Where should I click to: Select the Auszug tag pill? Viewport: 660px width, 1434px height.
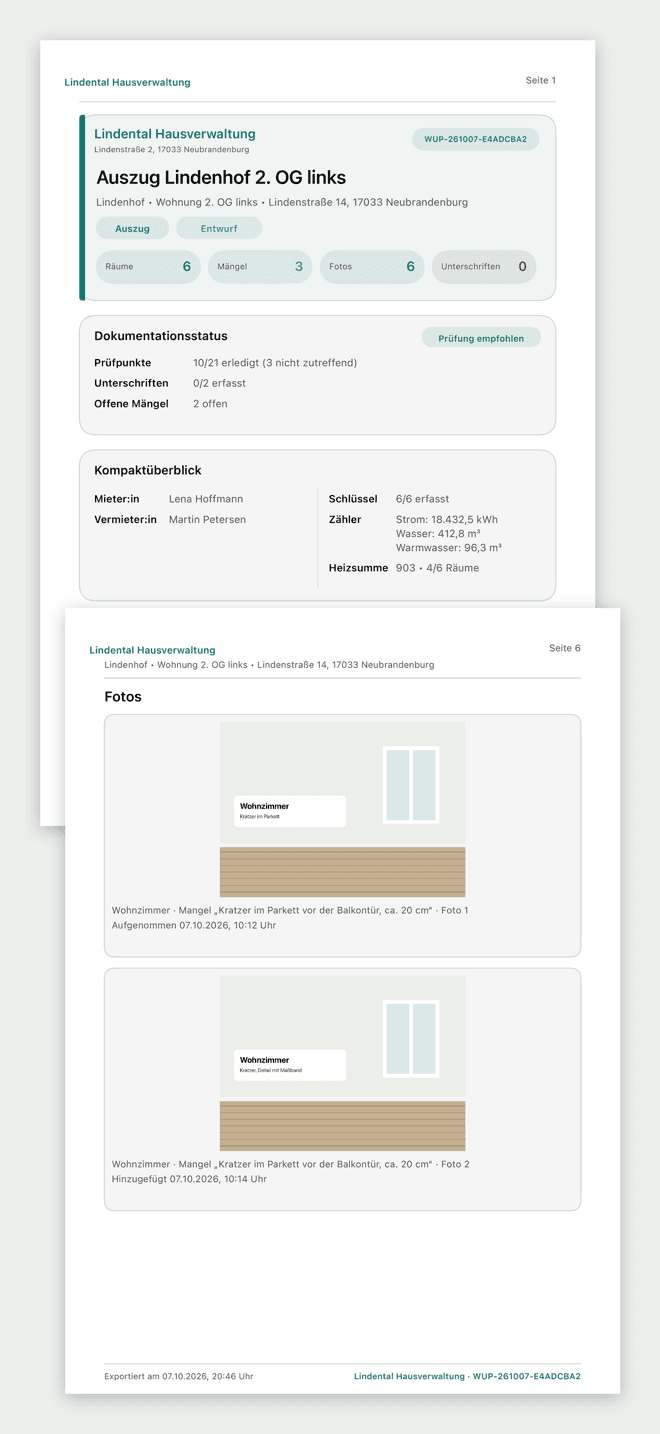(x=132, y=228)
